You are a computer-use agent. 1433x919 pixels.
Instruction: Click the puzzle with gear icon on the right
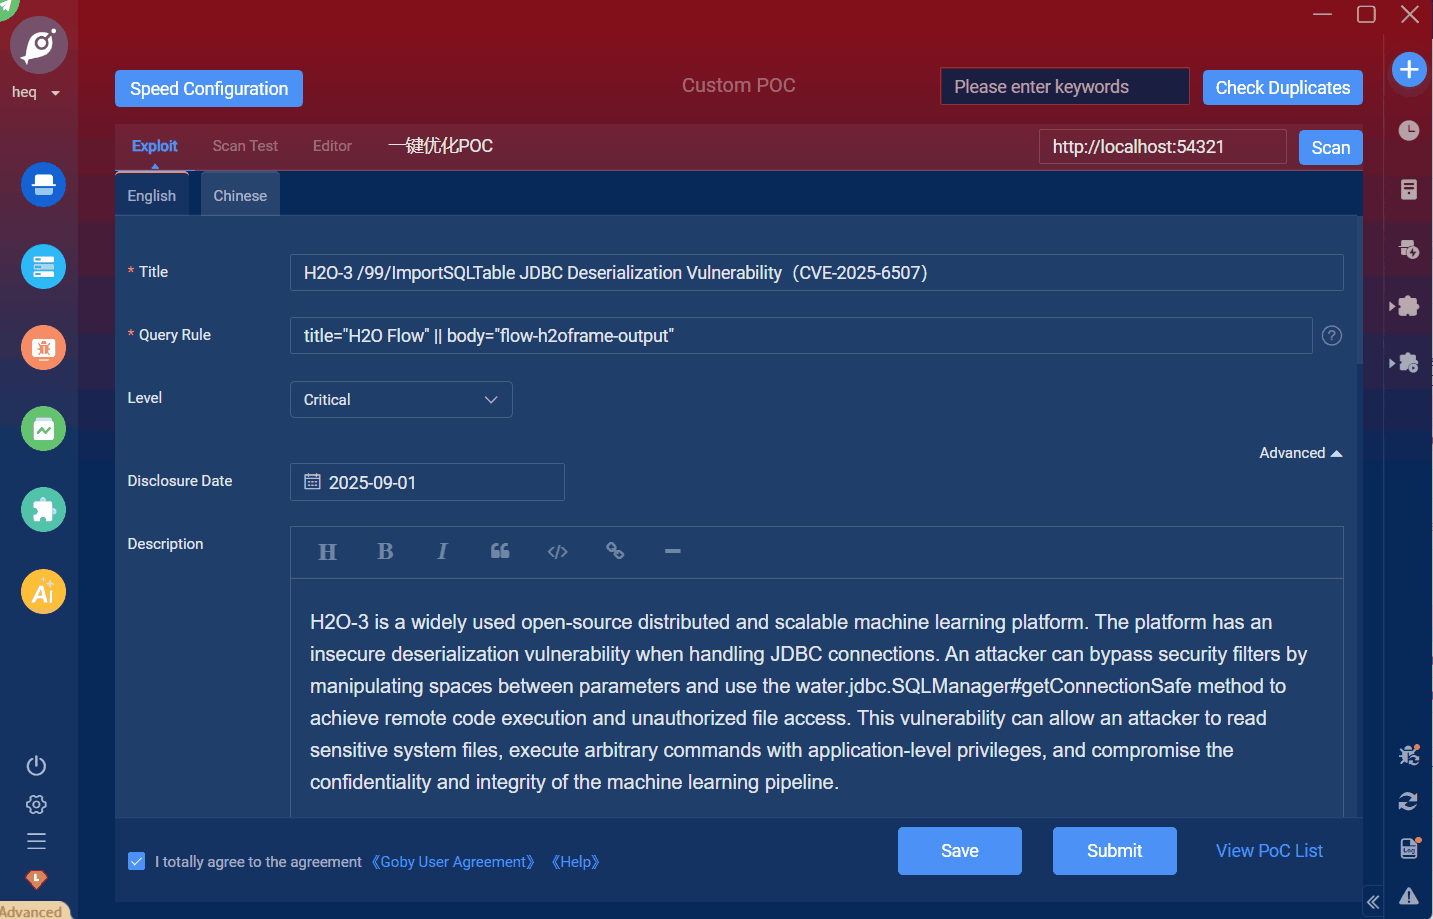click(x=1406, y=363)
